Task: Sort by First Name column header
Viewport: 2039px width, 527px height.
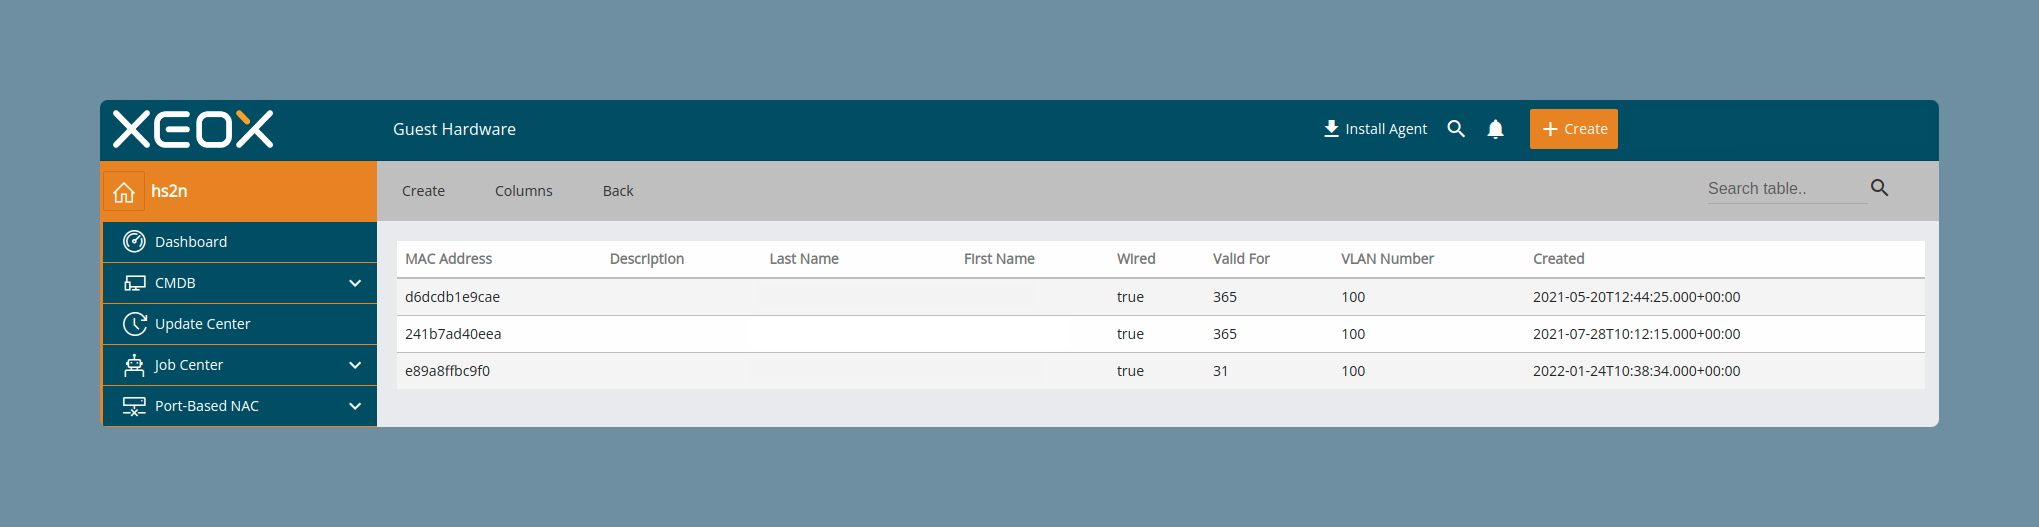Action: point(999,259)
